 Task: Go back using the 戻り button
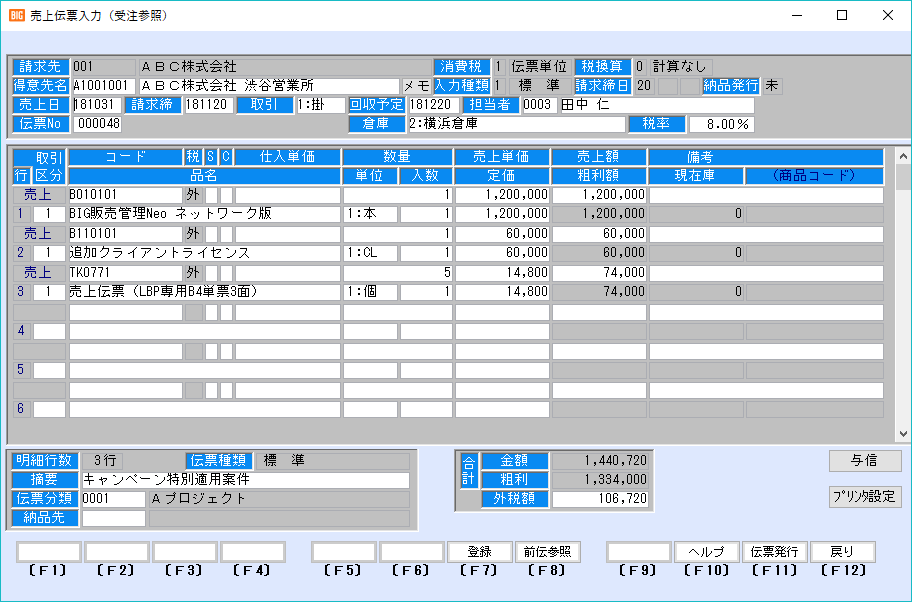coord(842,552)
